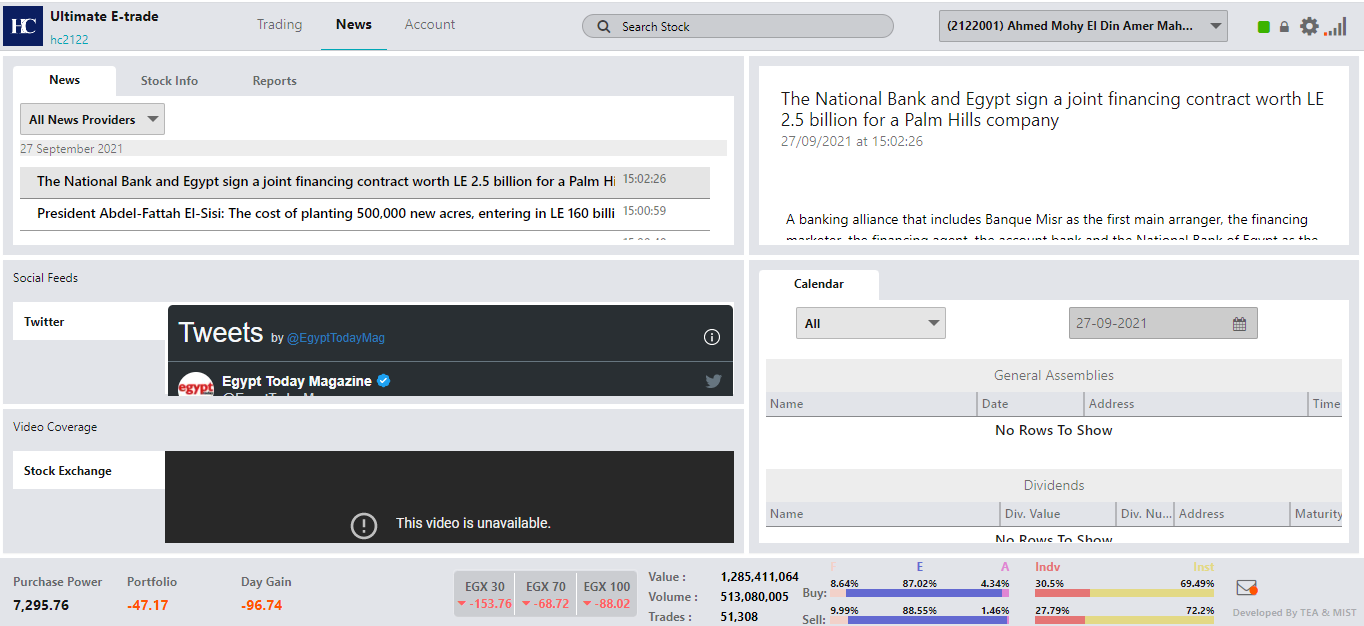Click the Egypt Today Magazine name link
This screenshot has height=626, width=1364.
coord(297,381)
